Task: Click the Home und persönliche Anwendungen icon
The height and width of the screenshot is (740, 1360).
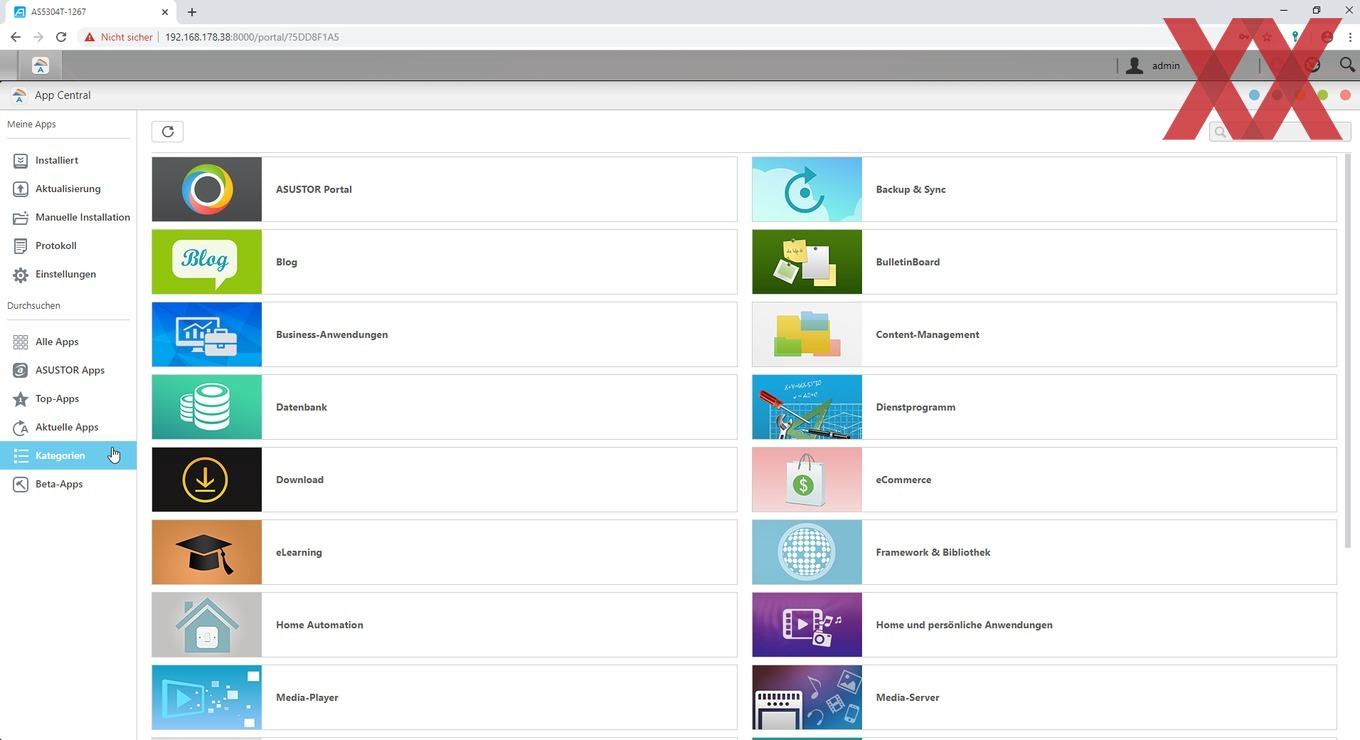Action: click(807, 625)
